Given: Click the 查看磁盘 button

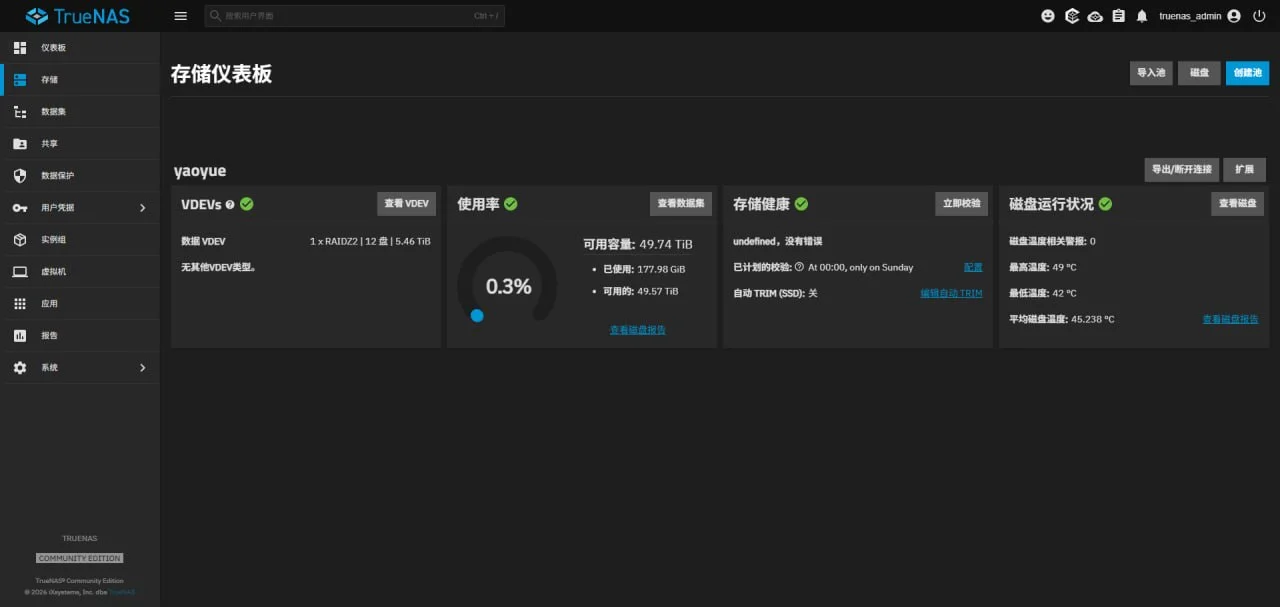Looking at the screenshot, I should point(1237,204).
